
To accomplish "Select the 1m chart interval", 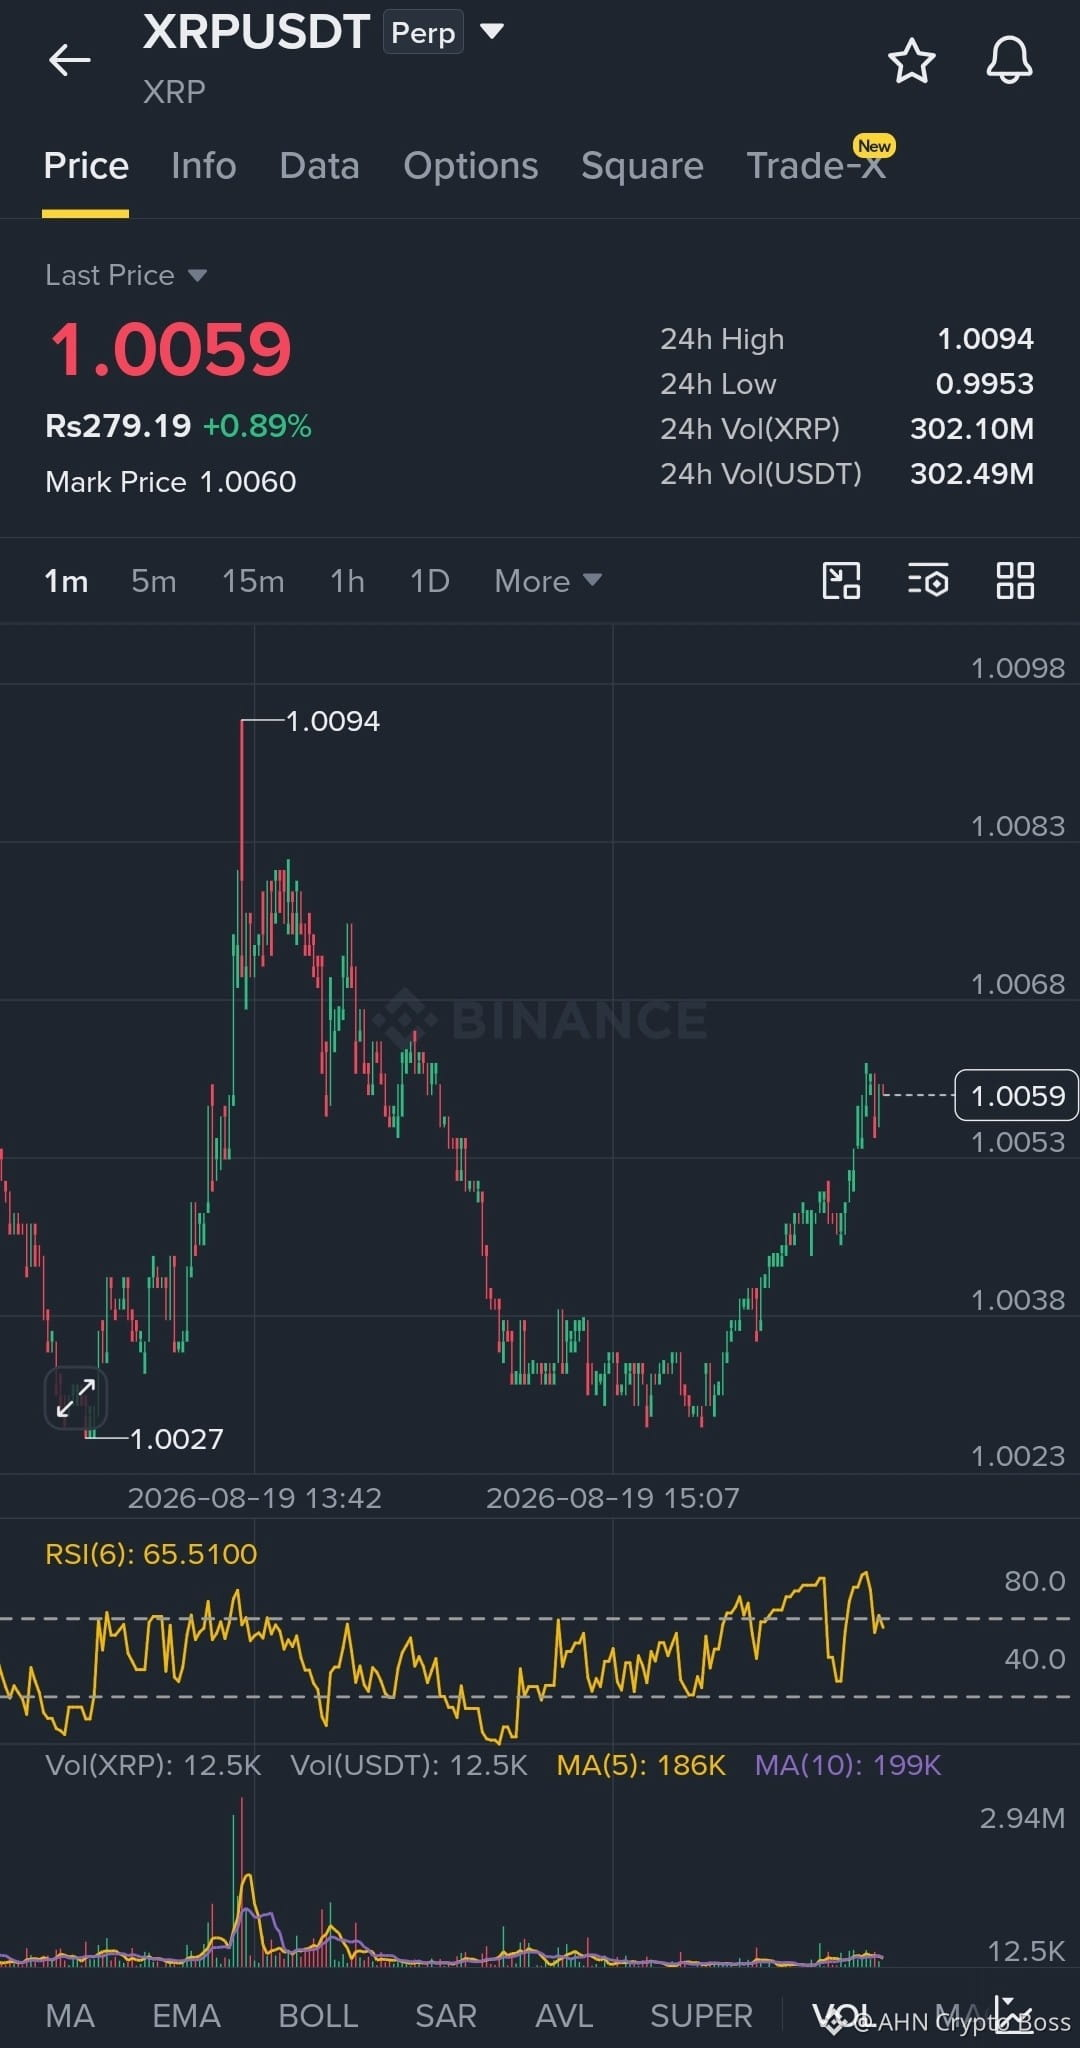I will coord(66,581).
